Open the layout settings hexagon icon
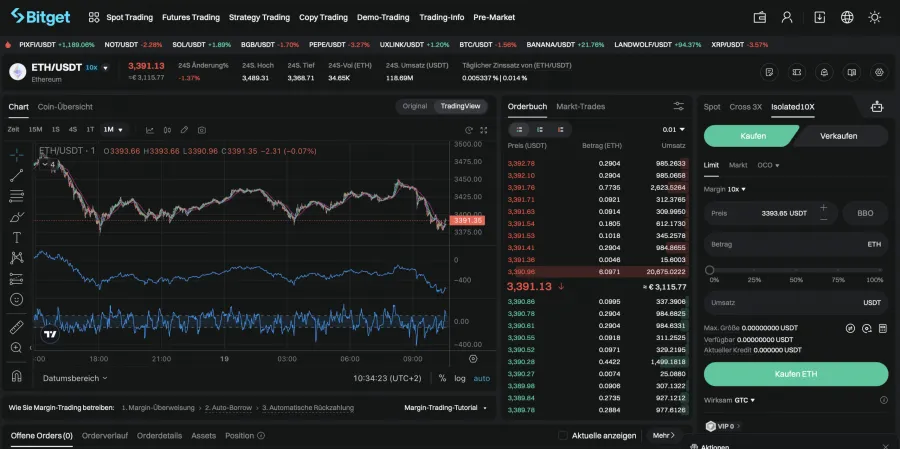The width and height of the screenshot is (900, 449). [x=879, y=72]
